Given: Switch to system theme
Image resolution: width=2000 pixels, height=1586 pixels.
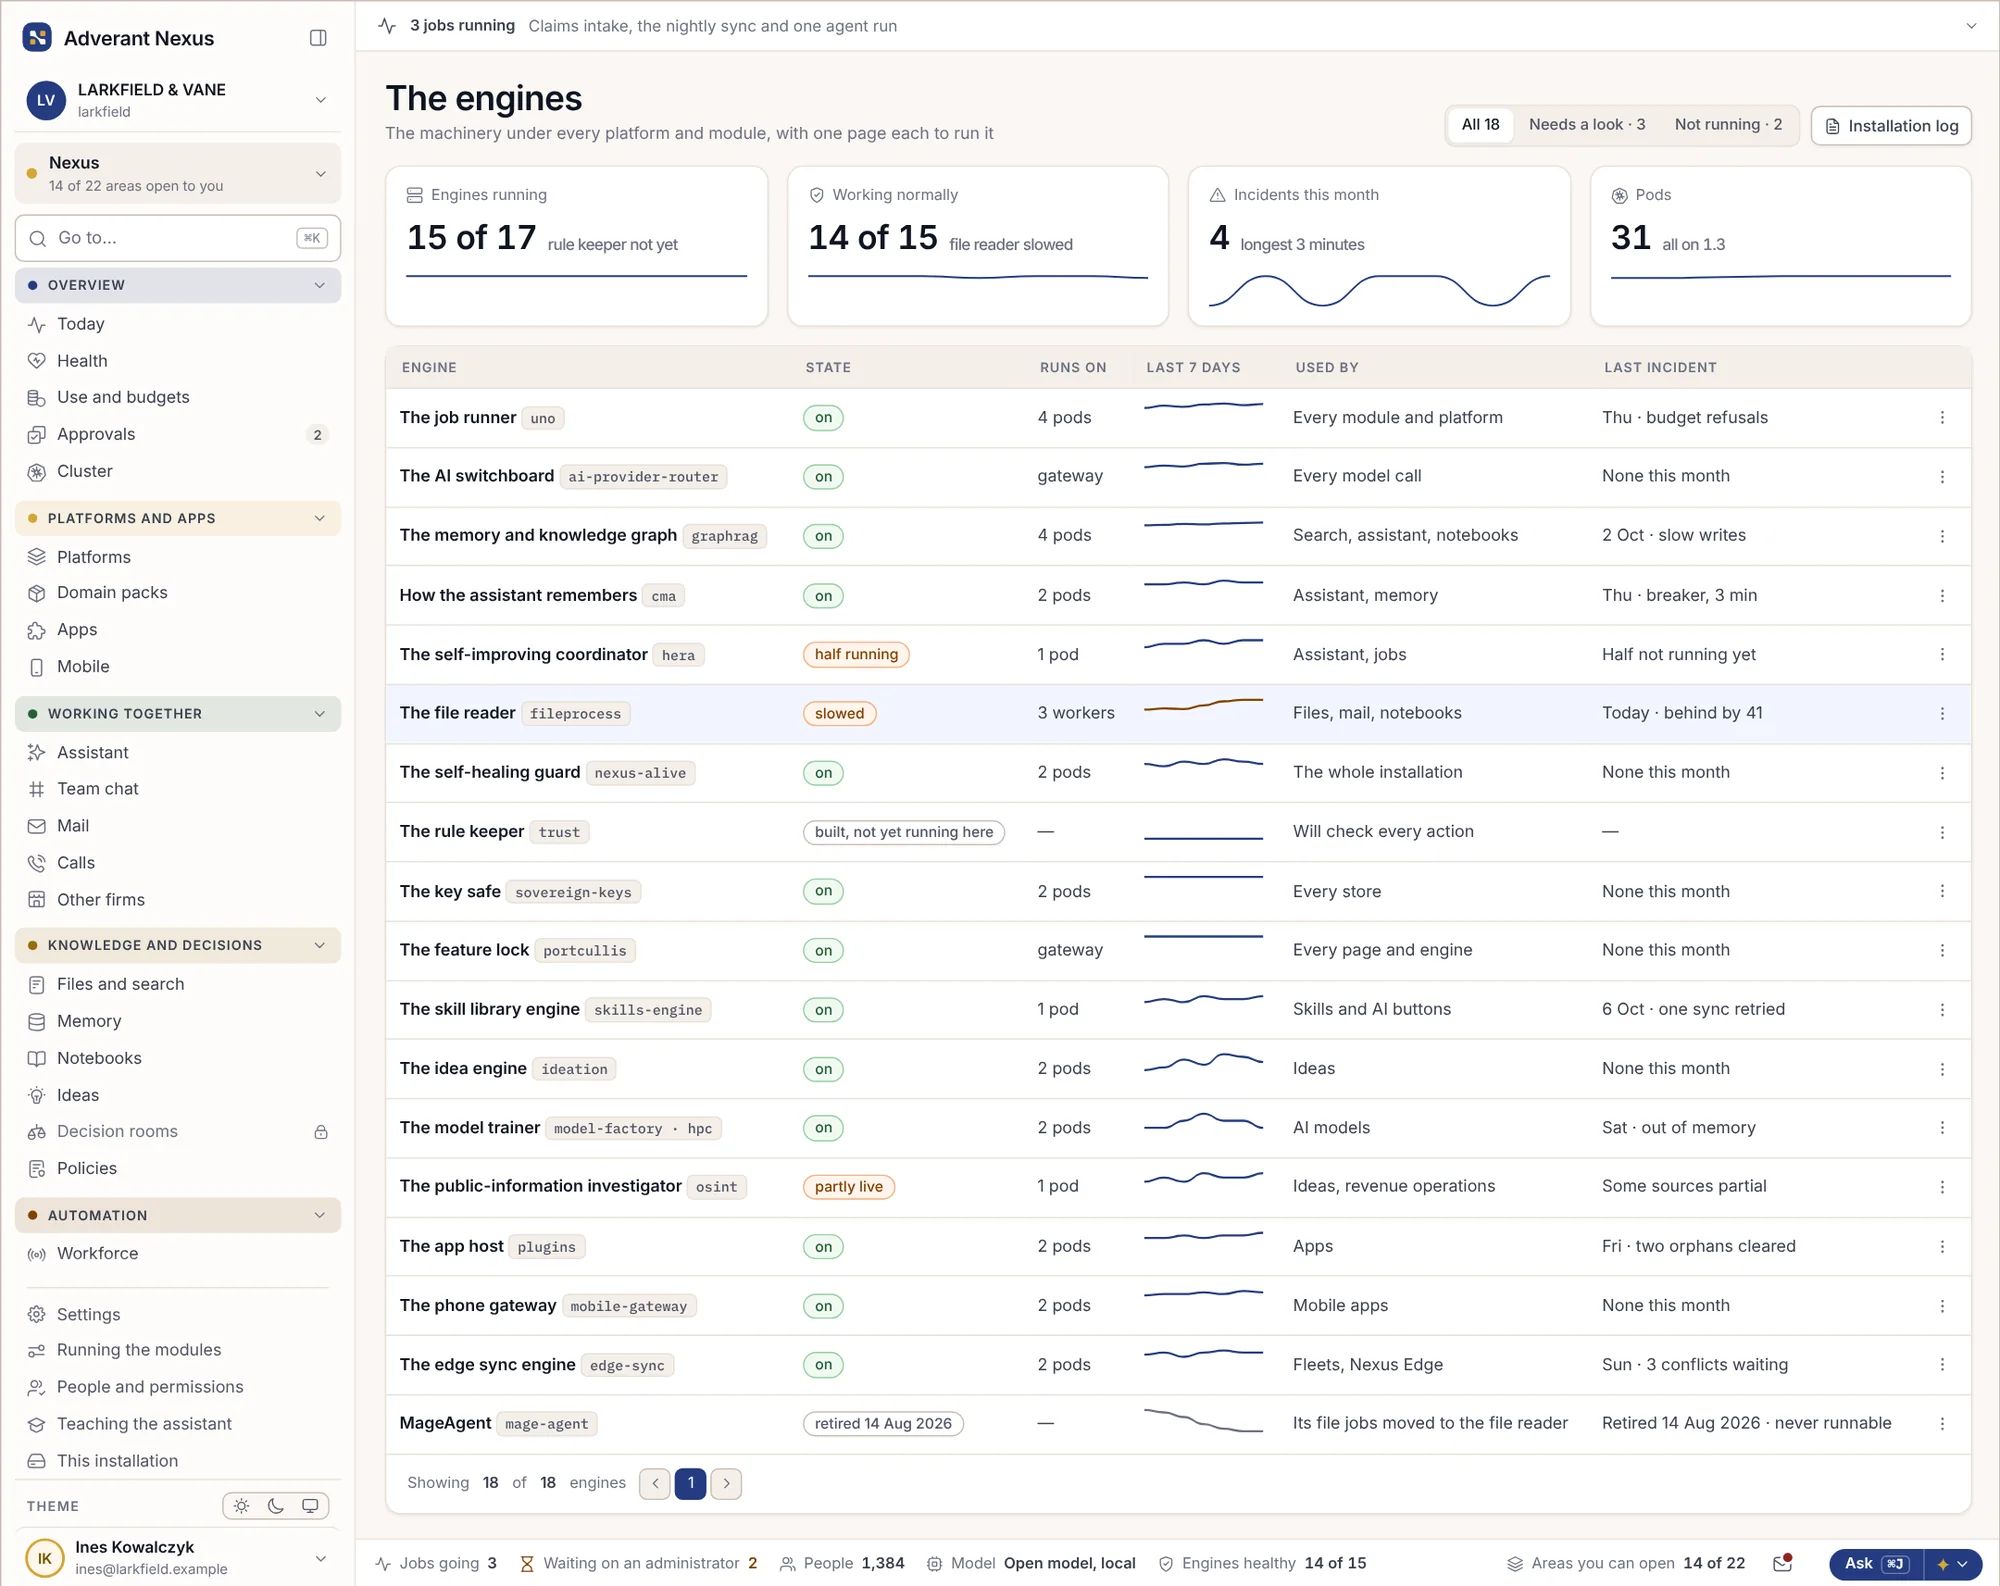Looking at the screenshot, I should coord(310,1506).
